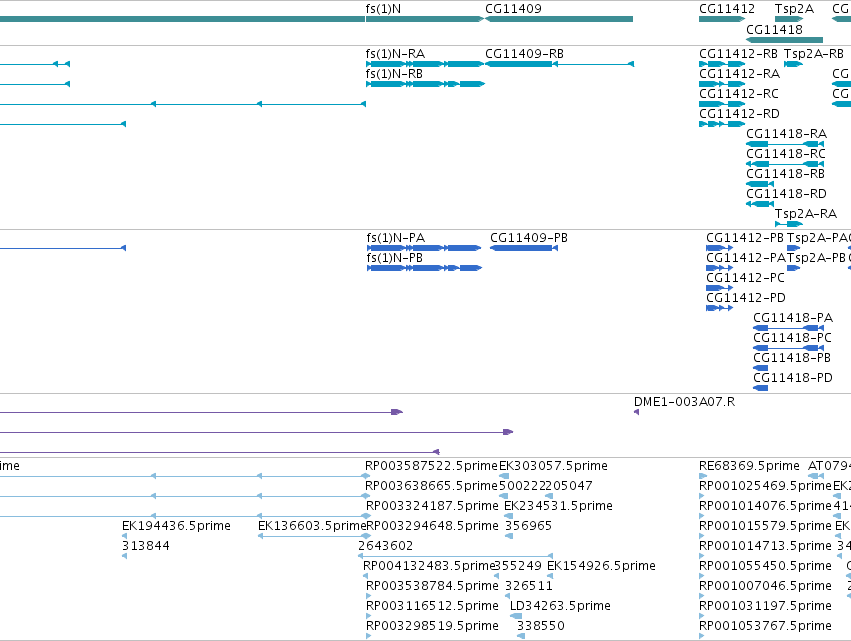Viewport: 851px width, 641px height.
Task: Click RP003298519.5prime EST label
Action: pos(432,626)
